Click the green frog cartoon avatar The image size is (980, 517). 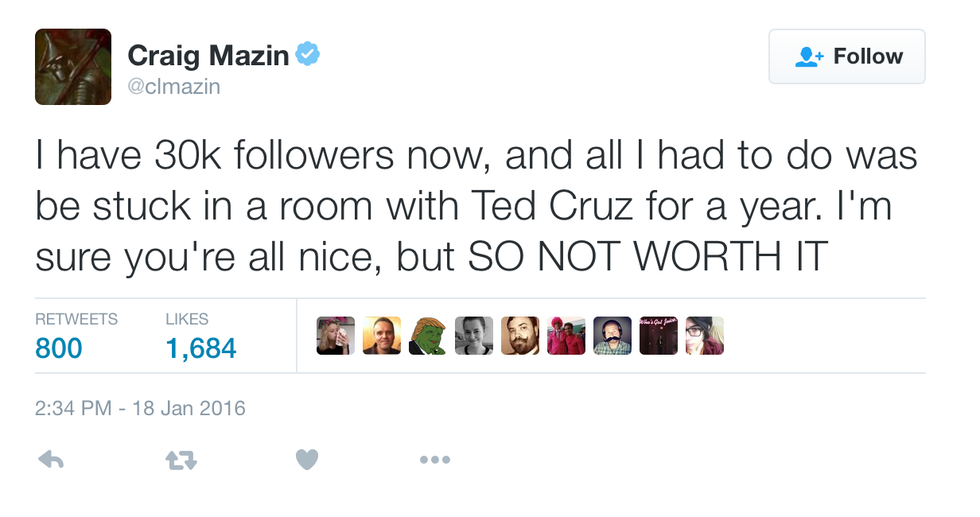[428, 336]
